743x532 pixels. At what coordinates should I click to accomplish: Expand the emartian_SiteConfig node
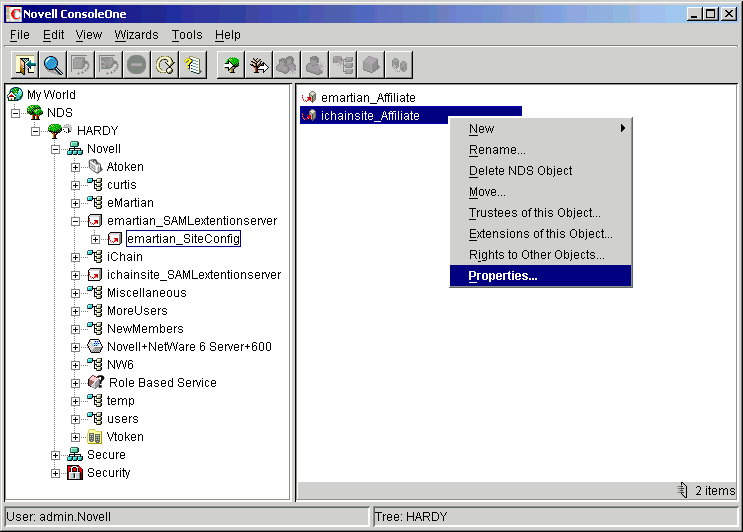[x=96, y=239]
